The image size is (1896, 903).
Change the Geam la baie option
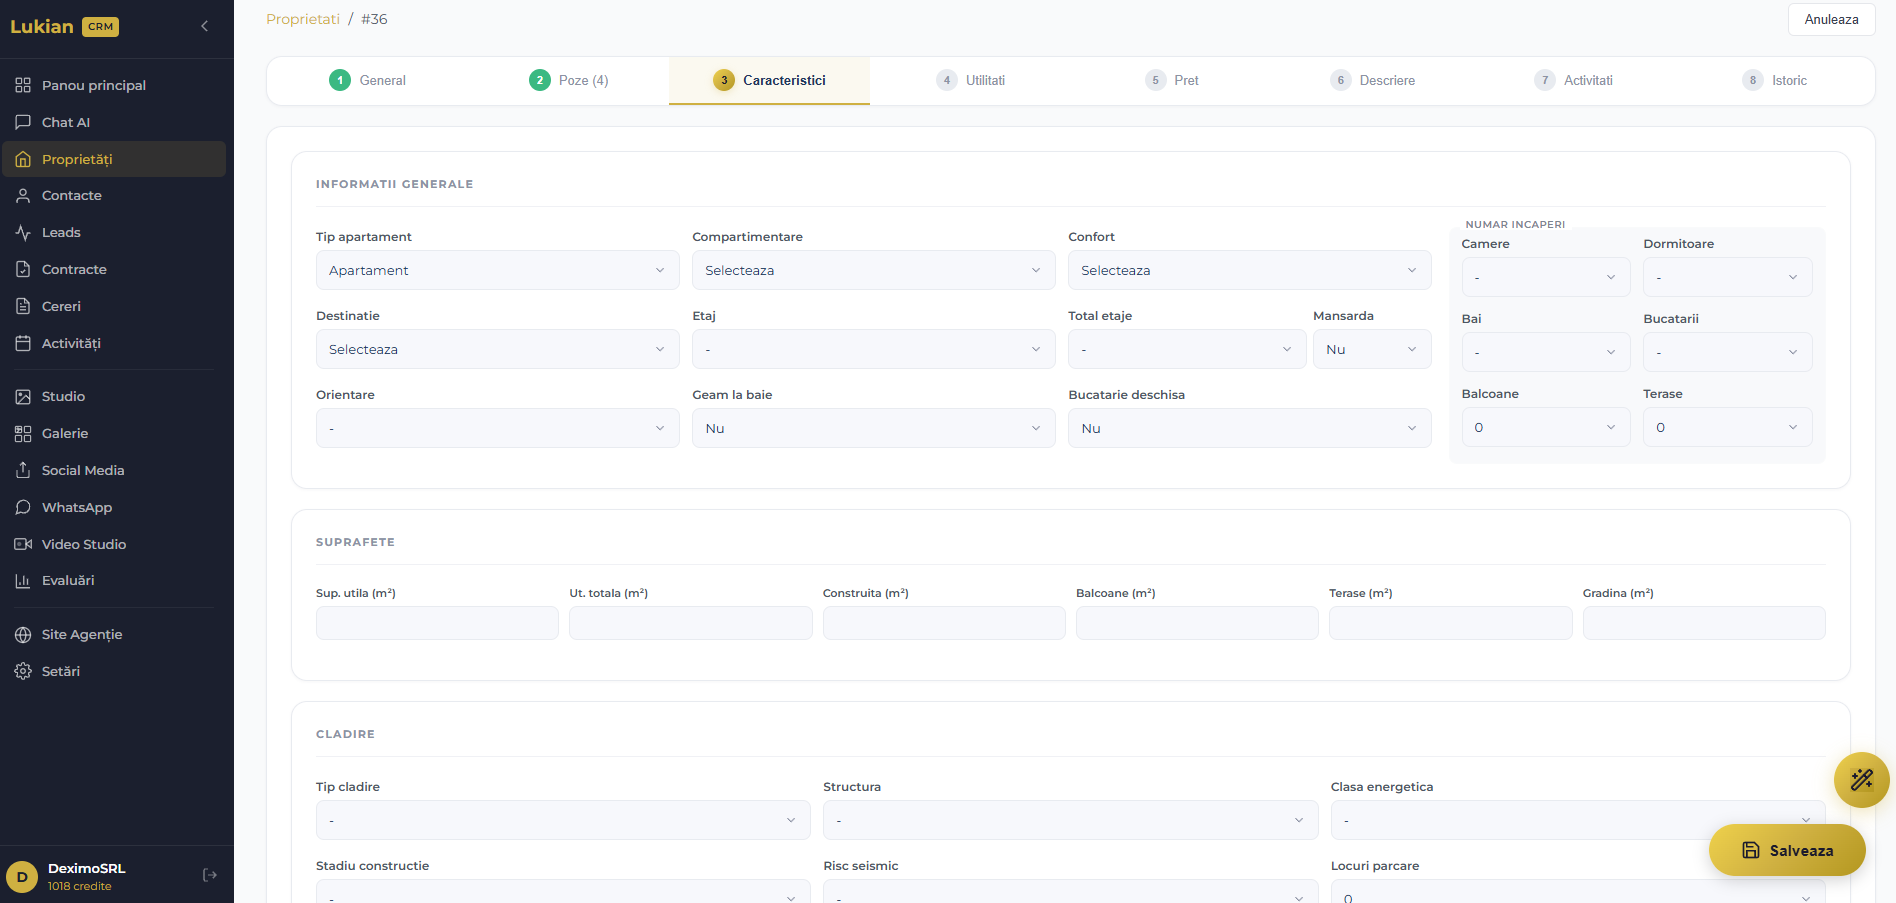tap(872, 428)
